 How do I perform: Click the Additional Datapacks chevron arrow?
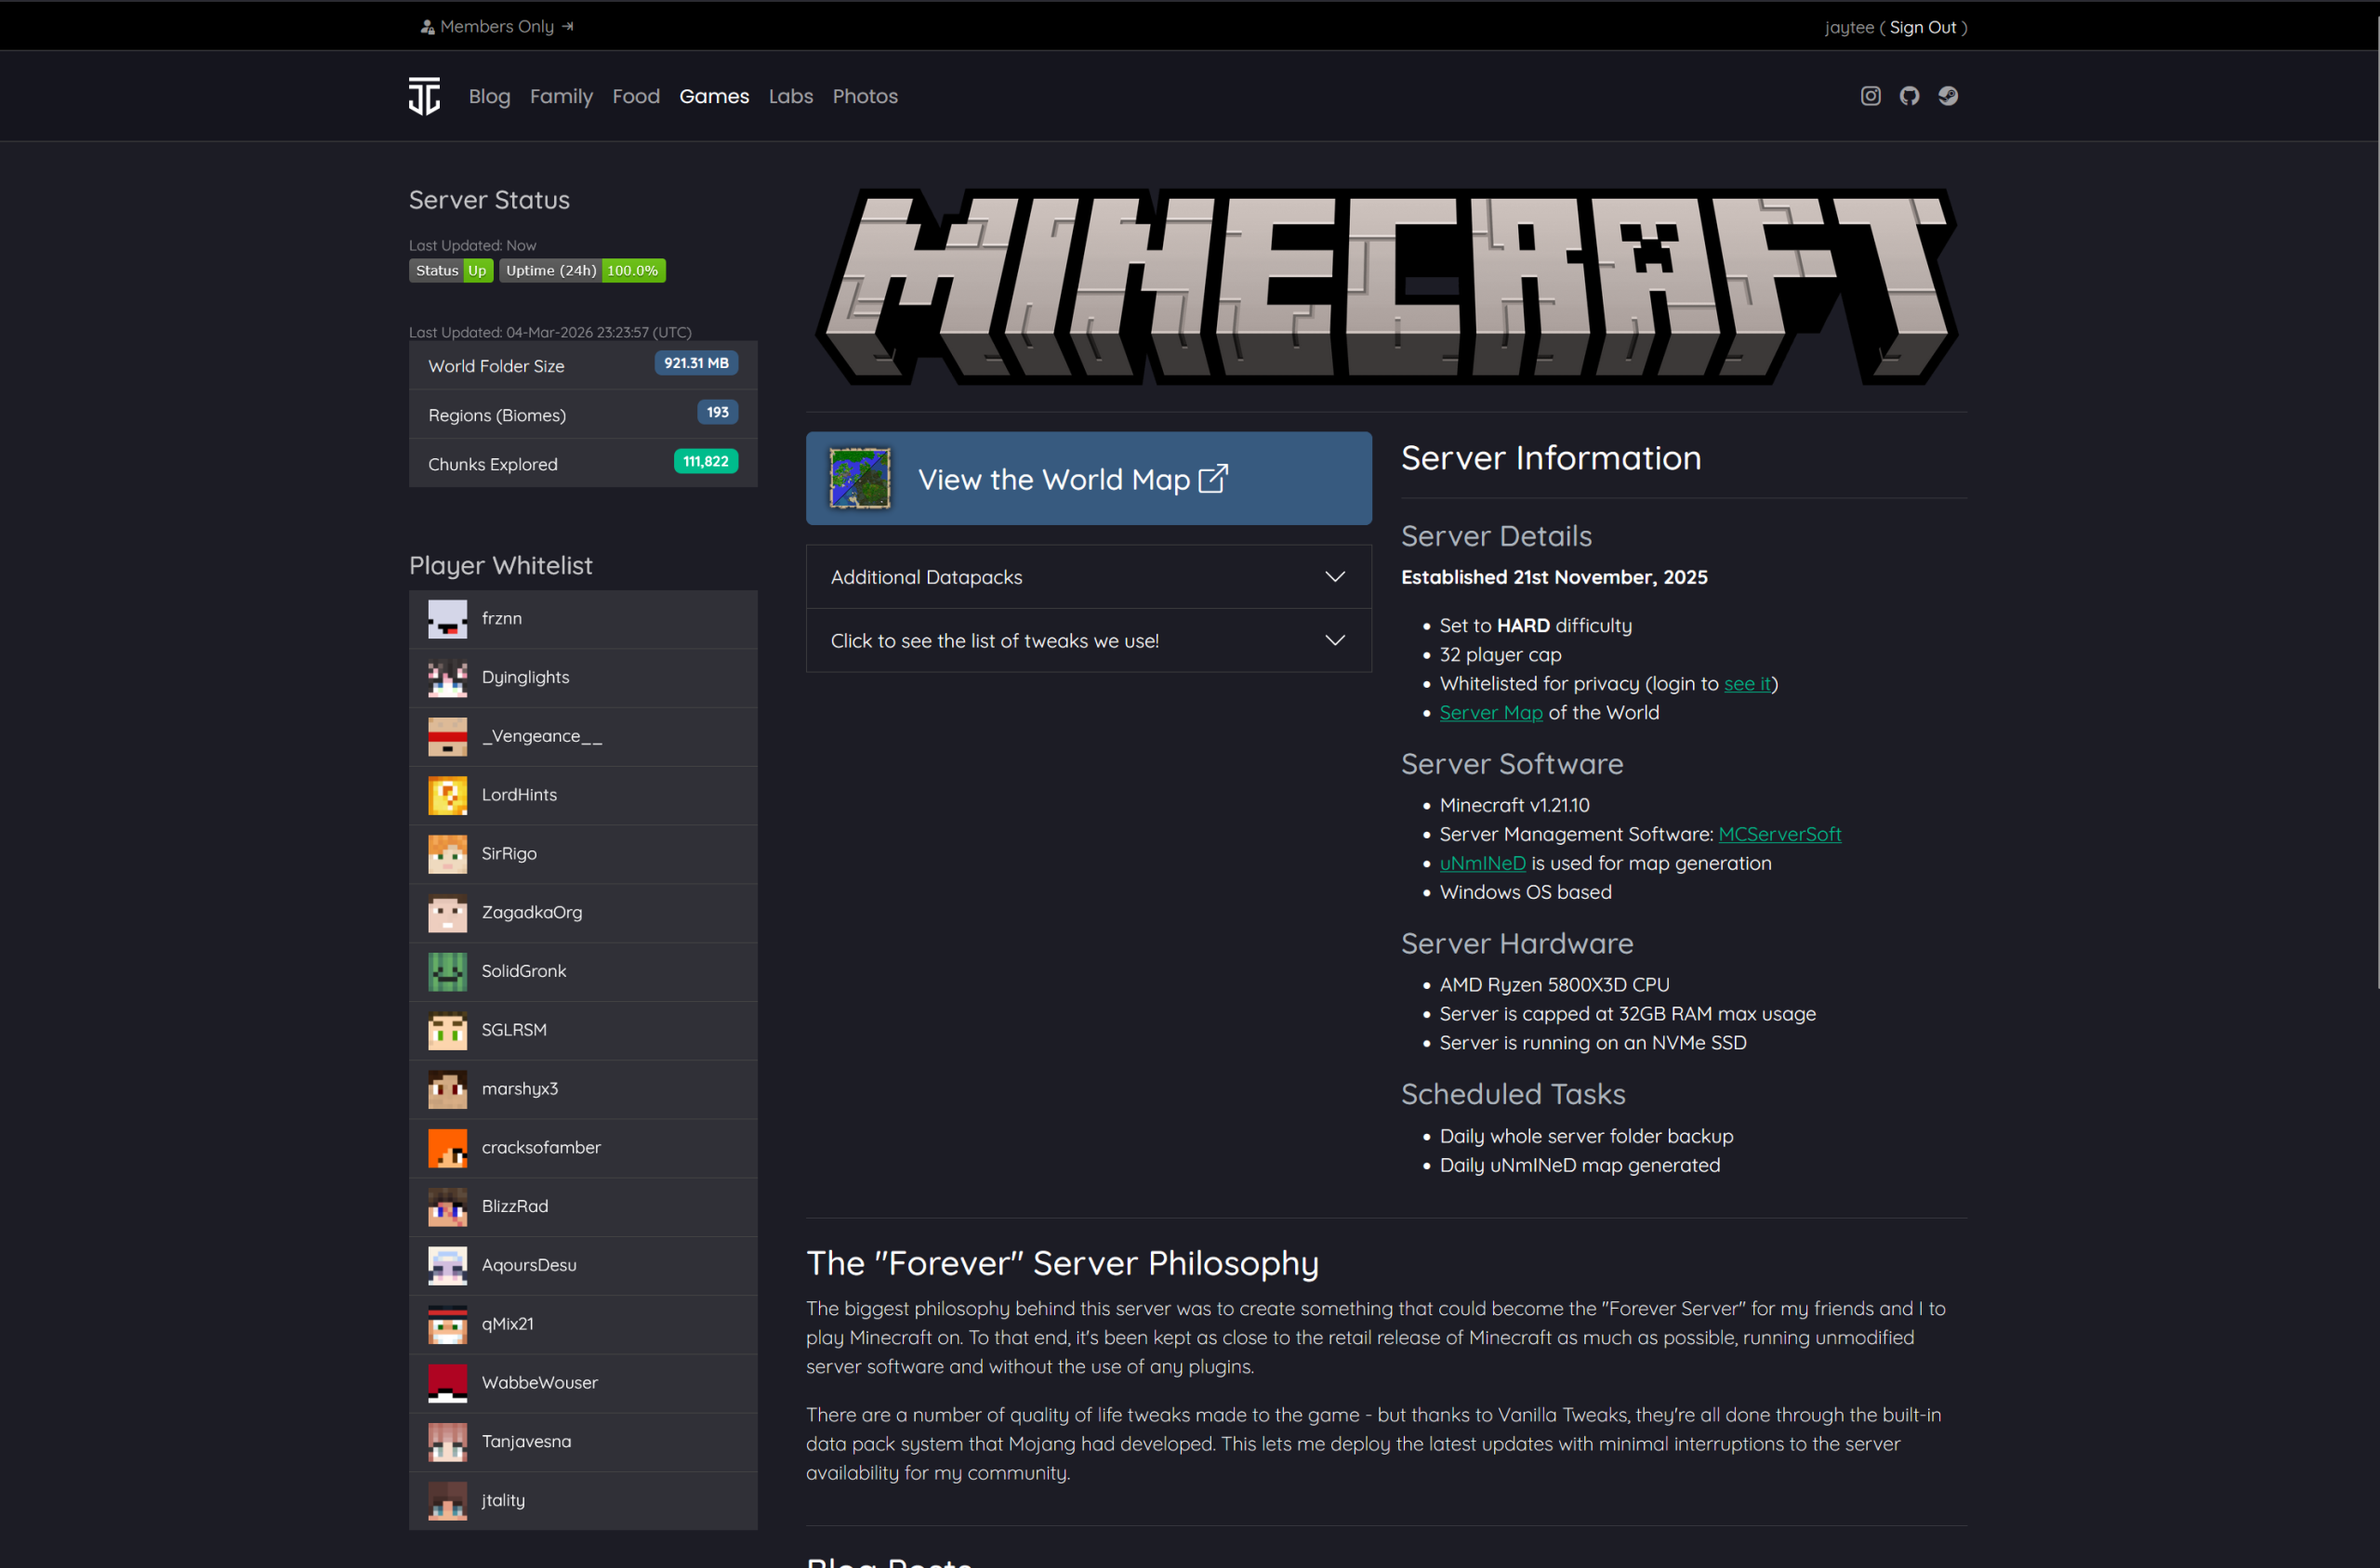(x=1334, y=577)
